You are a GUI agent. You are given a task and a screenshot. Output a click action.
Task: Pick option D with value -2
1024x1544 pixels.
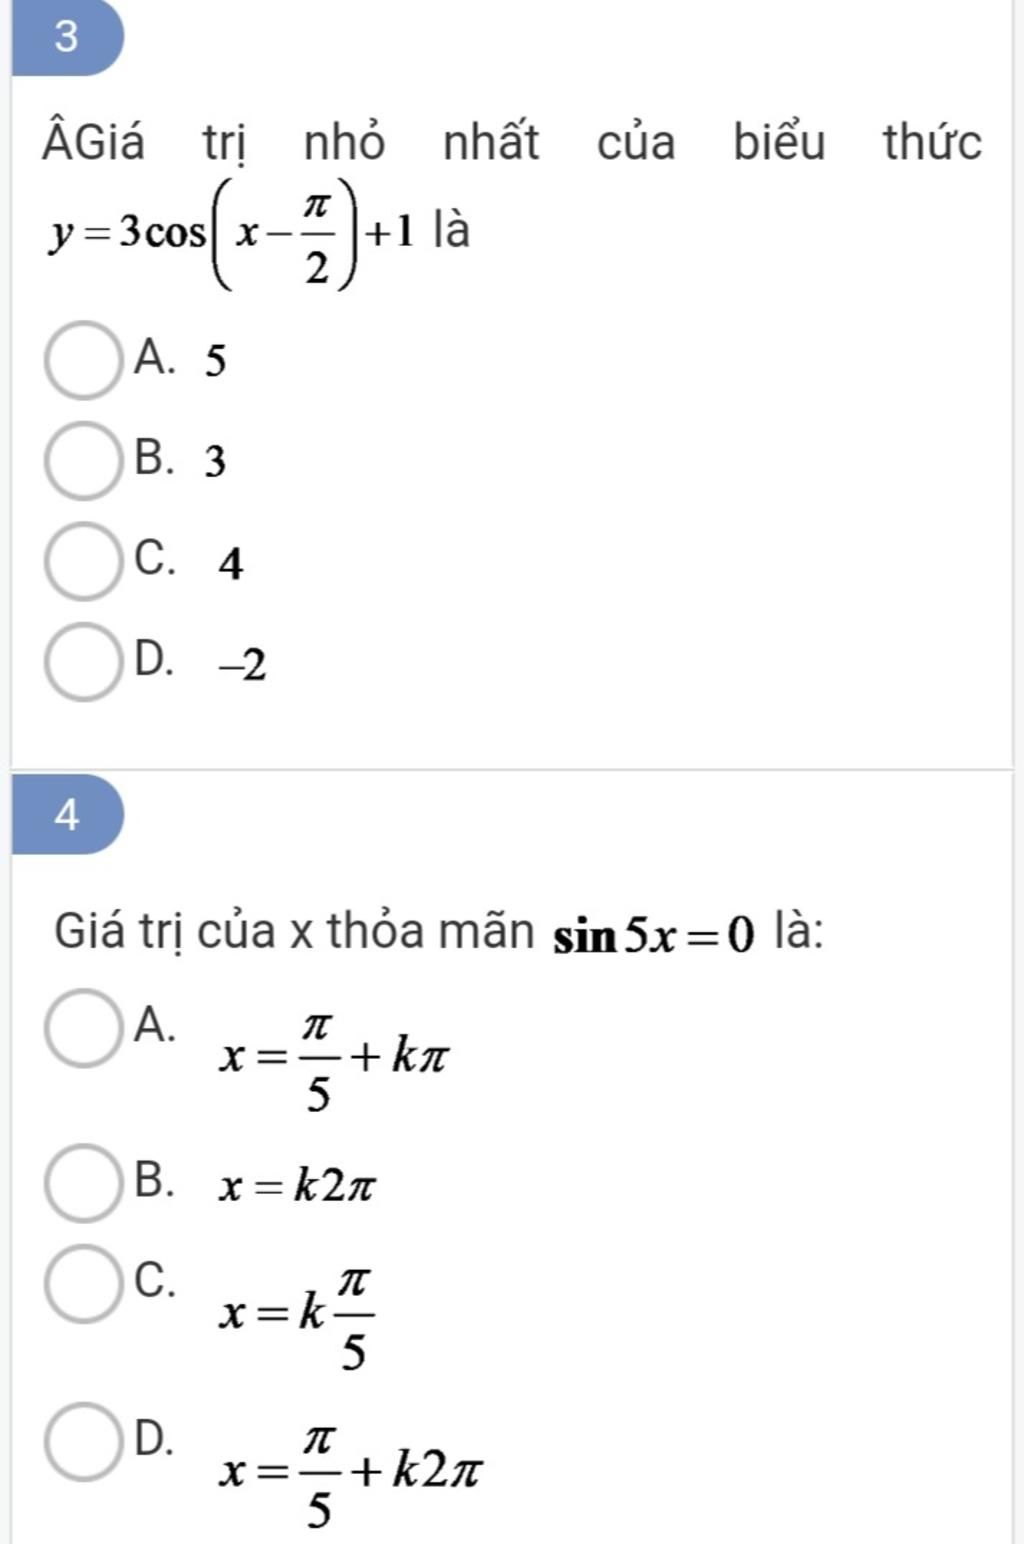click(81, 662)
